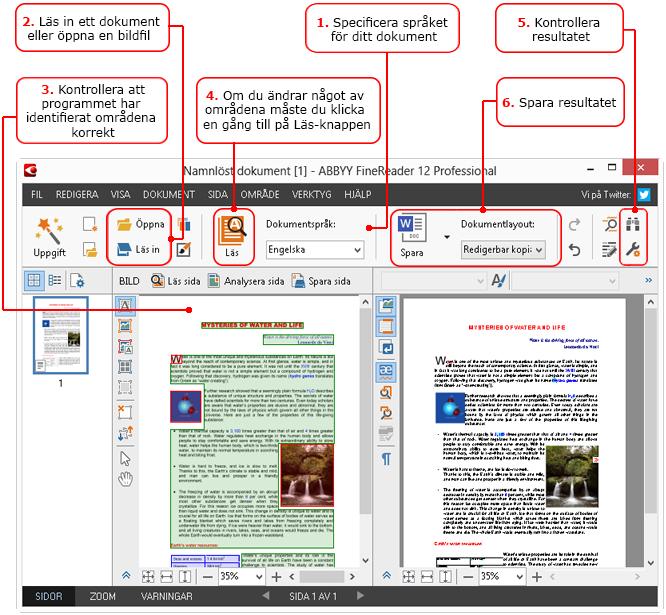Open the VERKTYG menu
This screenshot has height=615, width=666.
[311, 195]
